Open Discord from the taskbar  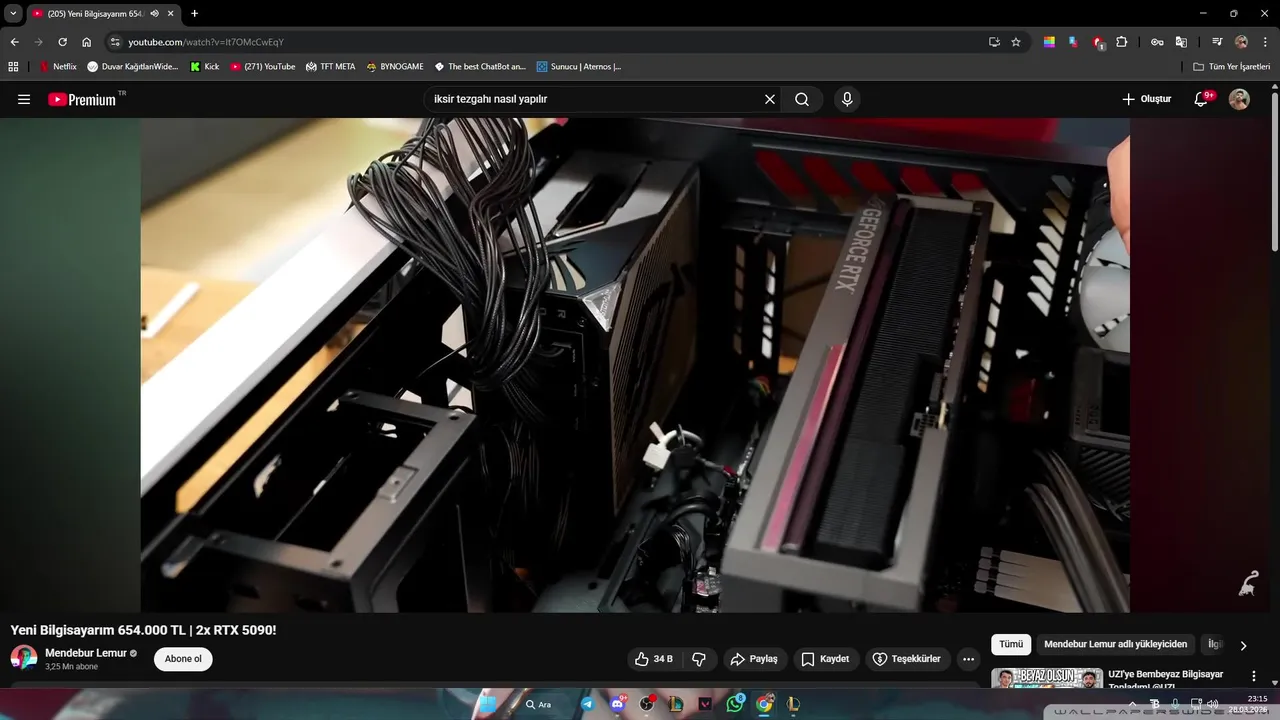click(x=618, y=704)
